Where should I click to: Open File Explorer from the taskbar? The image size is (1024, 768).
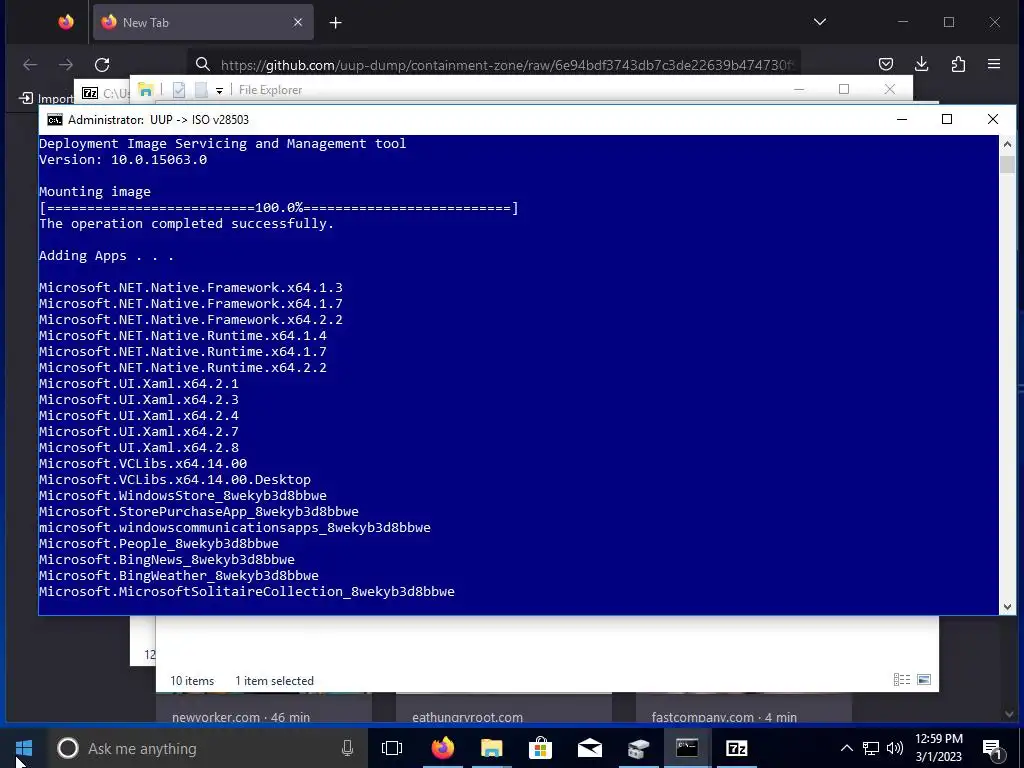(x=492, y=748)
